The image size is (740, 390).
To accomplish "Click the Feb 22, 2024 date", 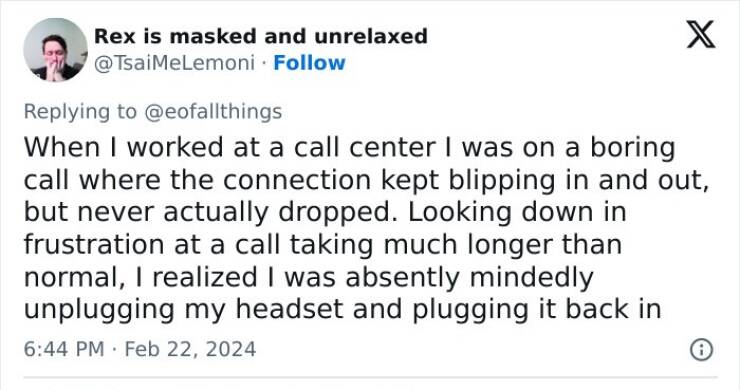I will 190,349.
